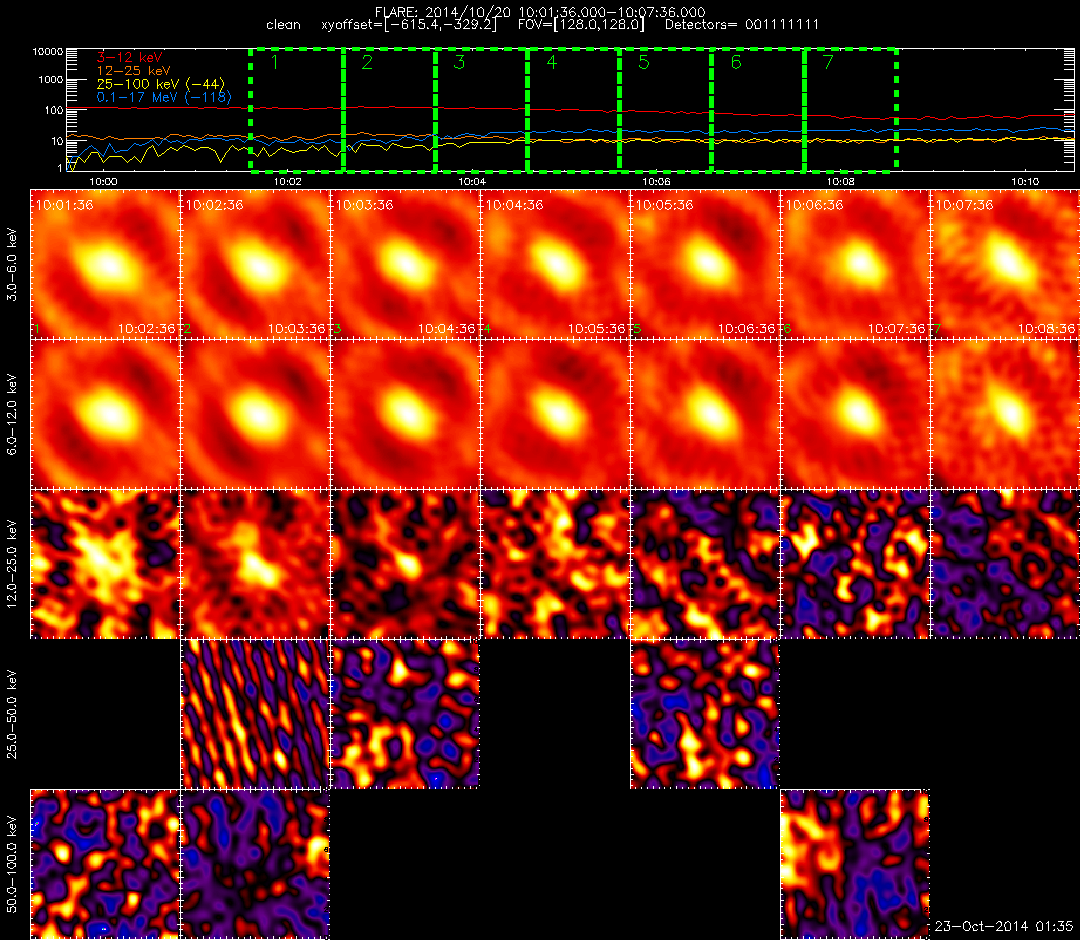Click the 23-Oct-2014 01:35 creation timestamp

[x=1004, y=927]
